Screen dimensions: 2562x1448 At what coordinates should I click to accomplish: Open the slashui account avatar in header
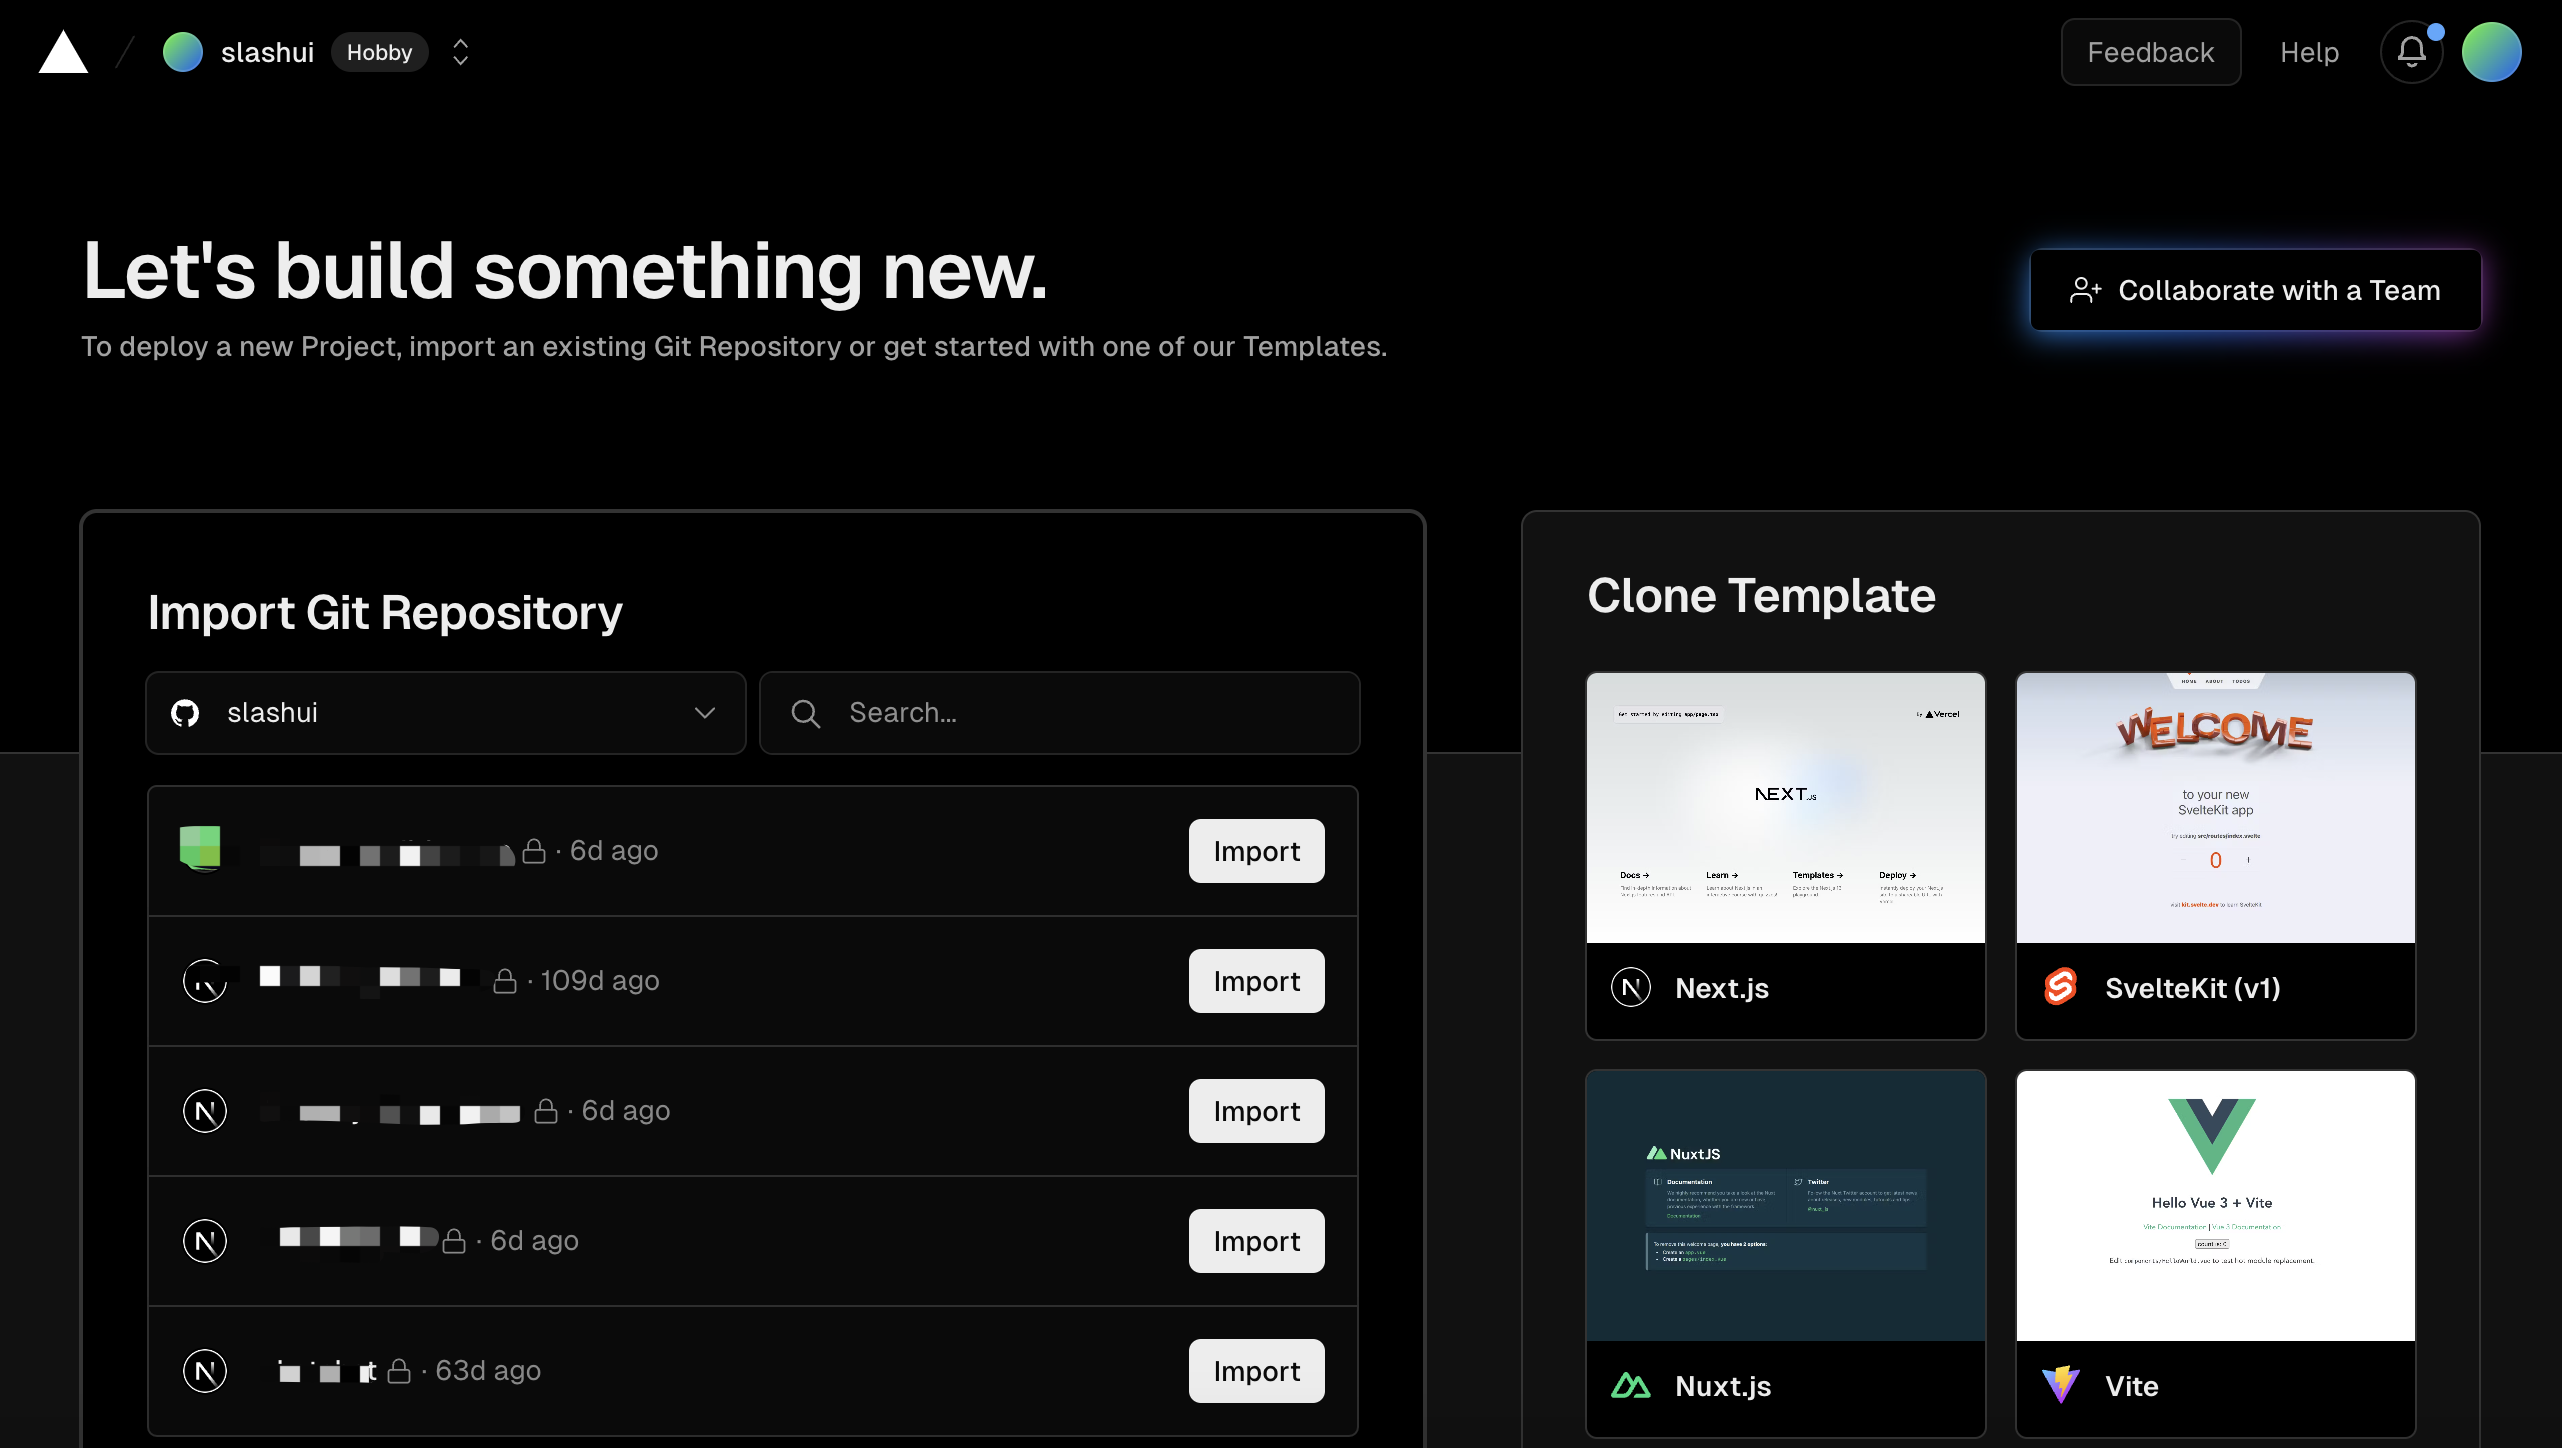click(183, 52)
